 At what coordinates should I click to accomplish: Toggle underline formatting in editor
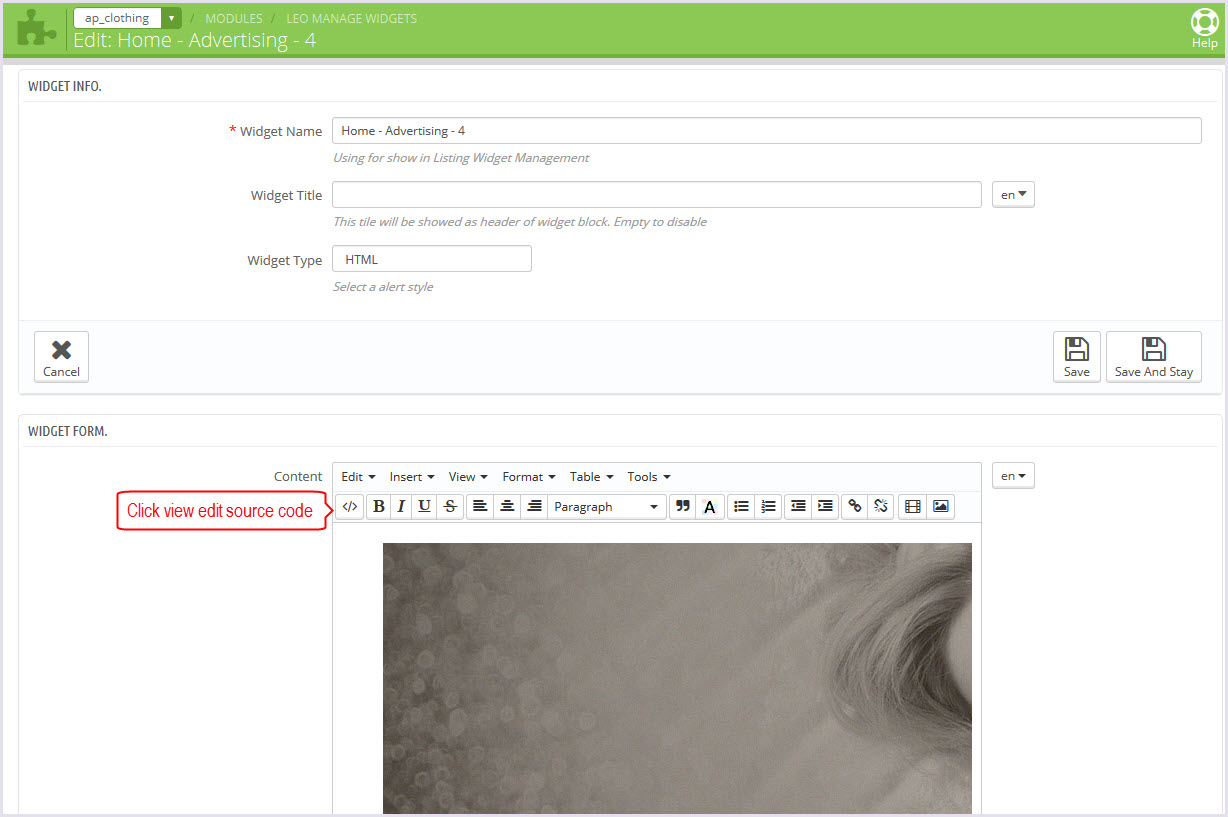424,507
